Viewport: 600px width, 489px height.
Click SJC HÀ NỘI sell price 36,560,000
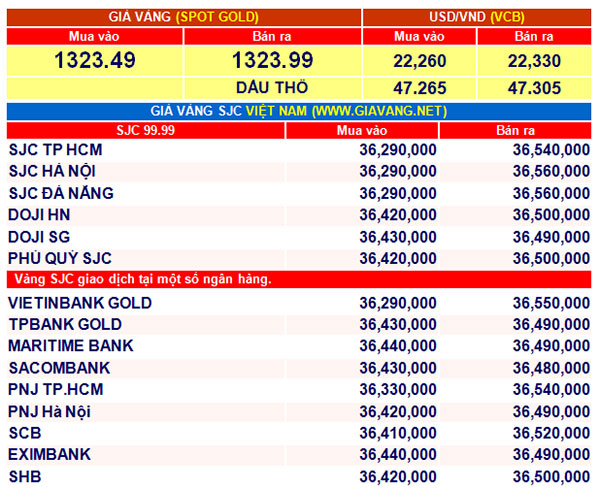tap(551, 171)
